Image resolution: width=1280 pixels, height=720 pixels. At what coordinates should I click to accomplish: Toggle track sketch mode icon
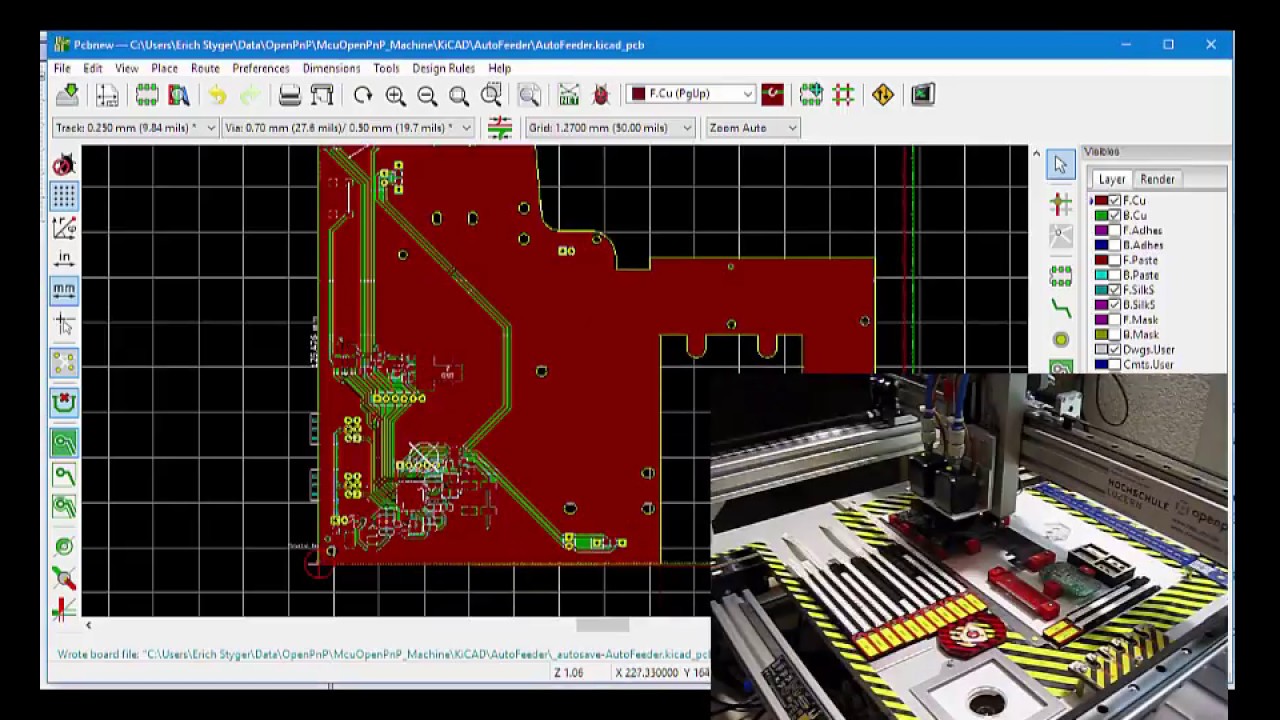coord(64,578)
